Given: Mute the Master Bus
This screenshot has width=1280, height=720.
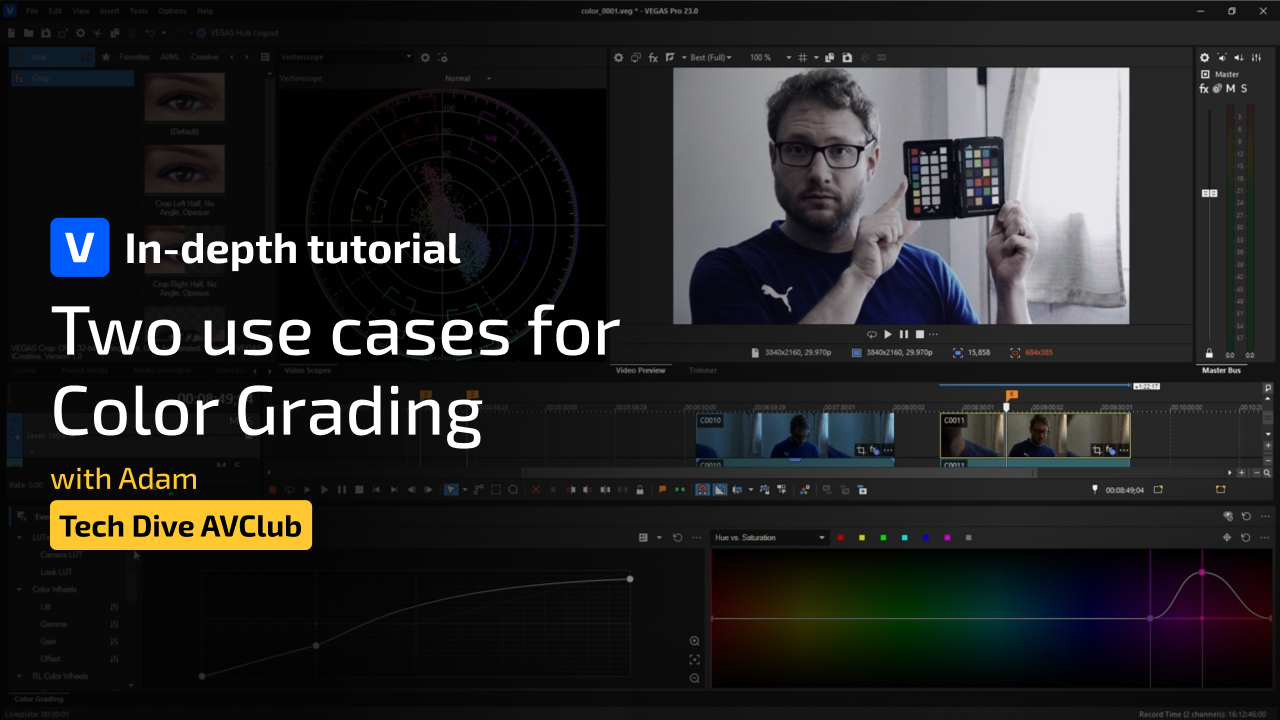Looking at the screenshot, I should (x=1231, y=89).
